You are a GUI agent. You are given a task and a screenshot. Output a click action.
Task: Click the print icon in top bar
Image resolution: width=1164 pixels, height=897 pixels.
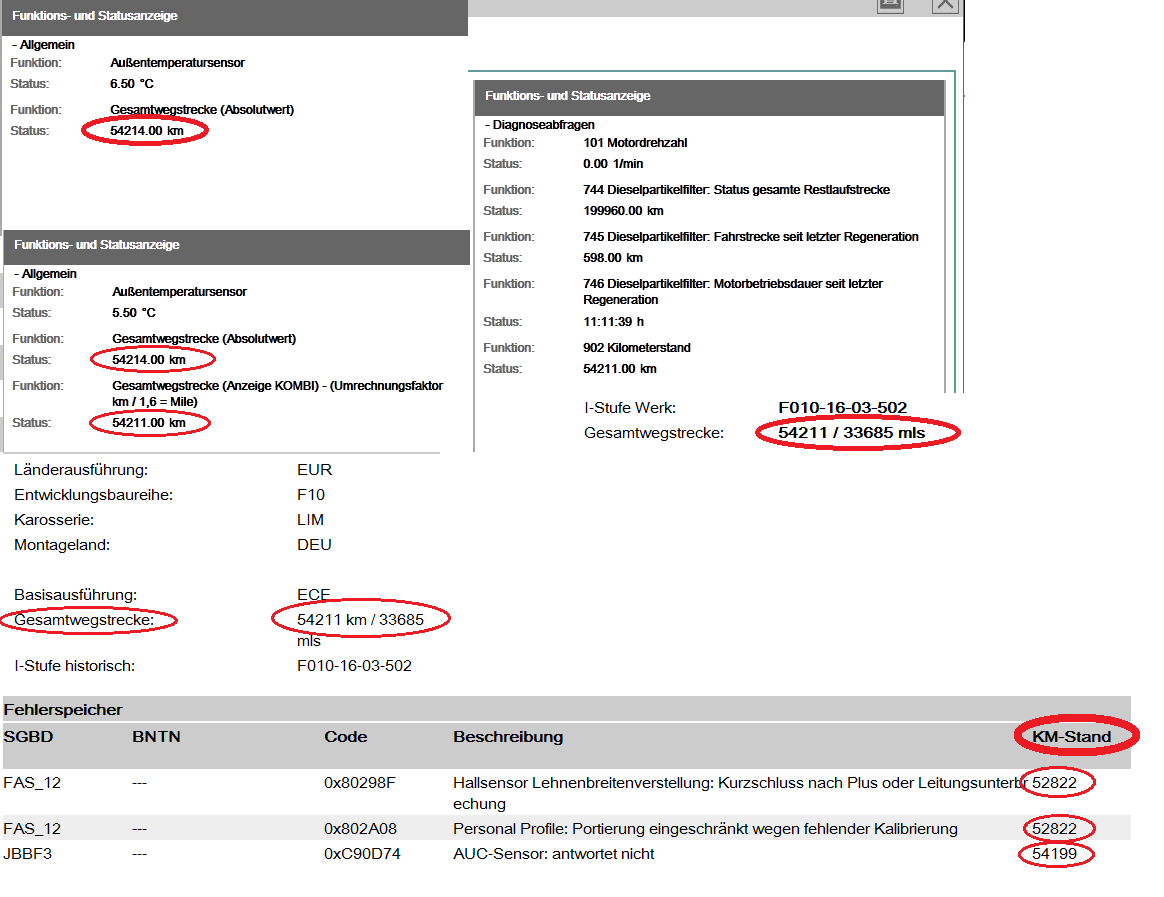point(890,5)
